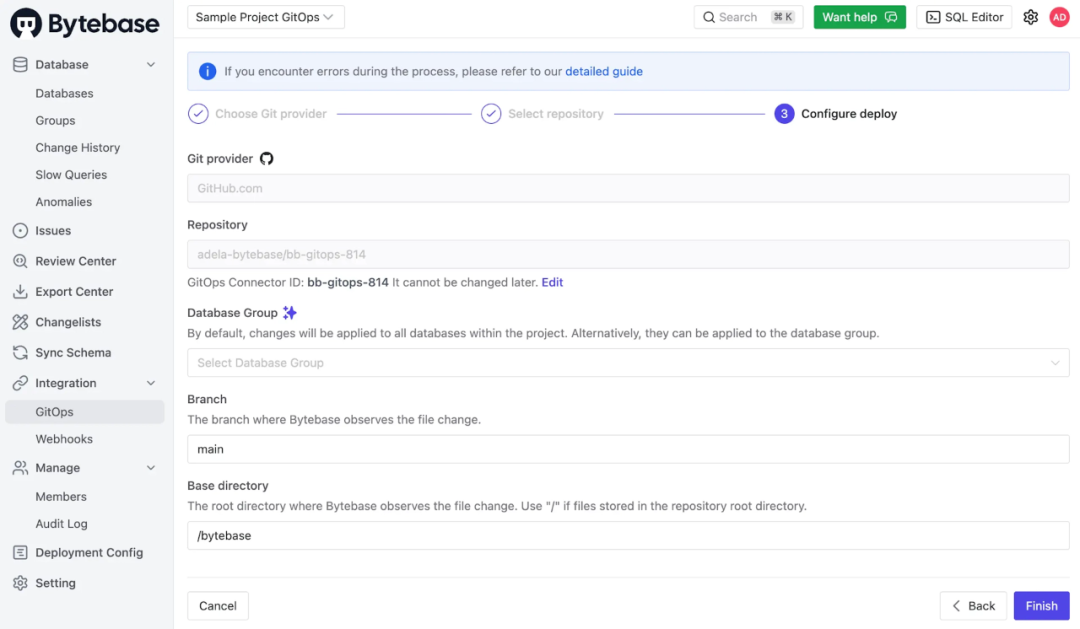This screenshot has height=629, width=1080.
Task: Click the checkmark icon for Choose Git provider
Action: (198, 114)
